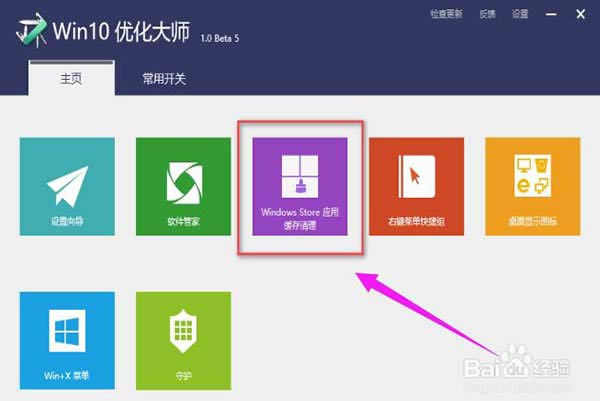Open the 守护 shield tile
The width and height of the screenshot is (600, 401).
[x=183, y=341]
